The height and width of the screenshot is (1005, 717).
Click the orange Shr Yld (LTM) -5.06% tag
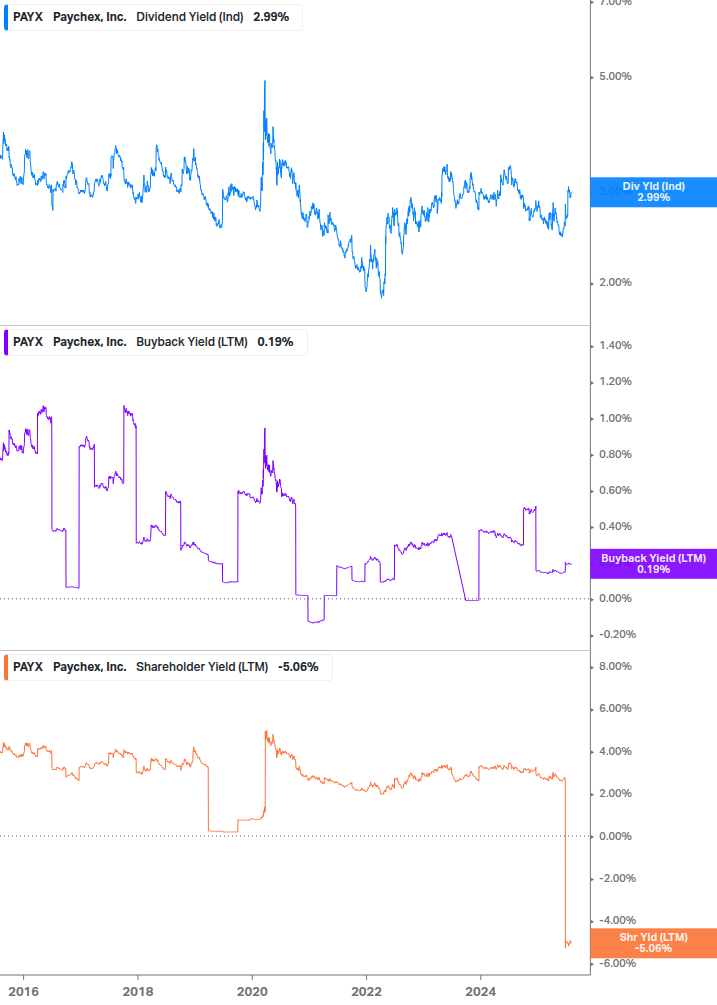tap(654, 943)
